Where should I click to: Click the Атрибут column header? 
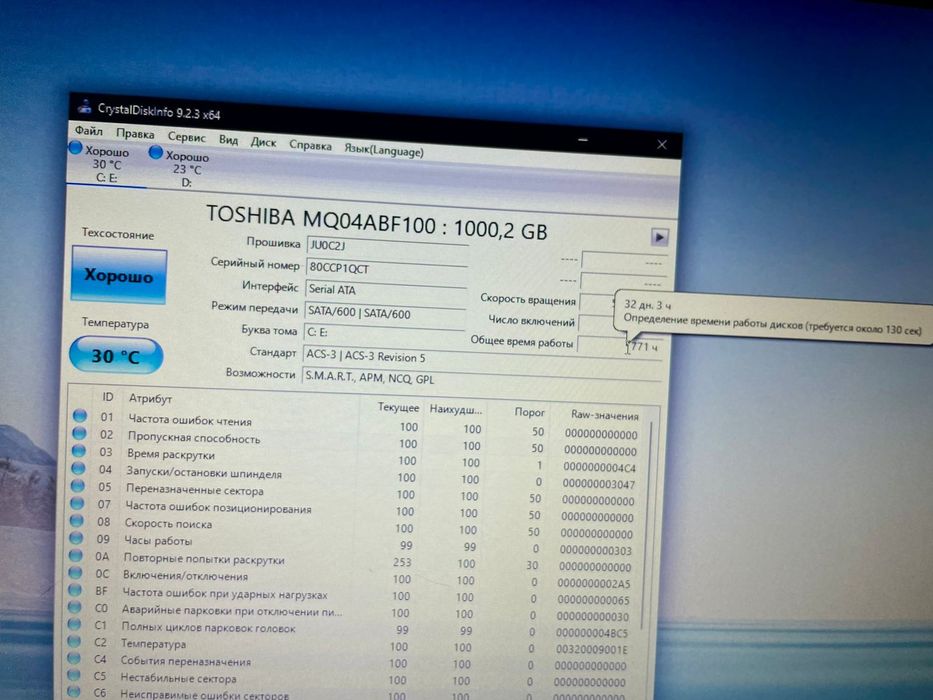(150, 399)
